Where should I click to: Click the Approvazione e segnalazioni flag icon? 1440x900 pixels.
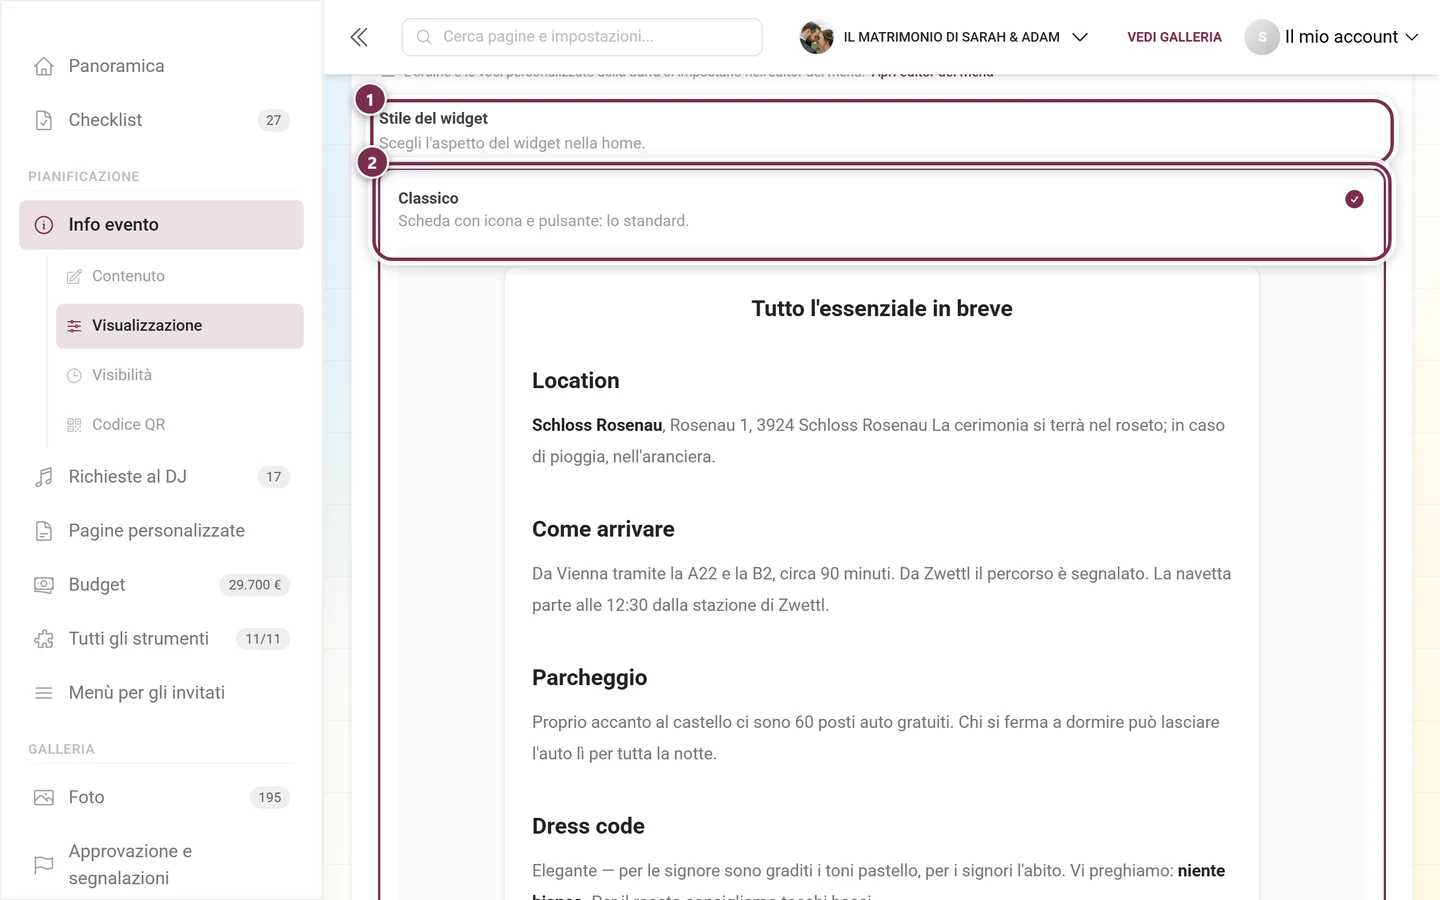(44, 864)
